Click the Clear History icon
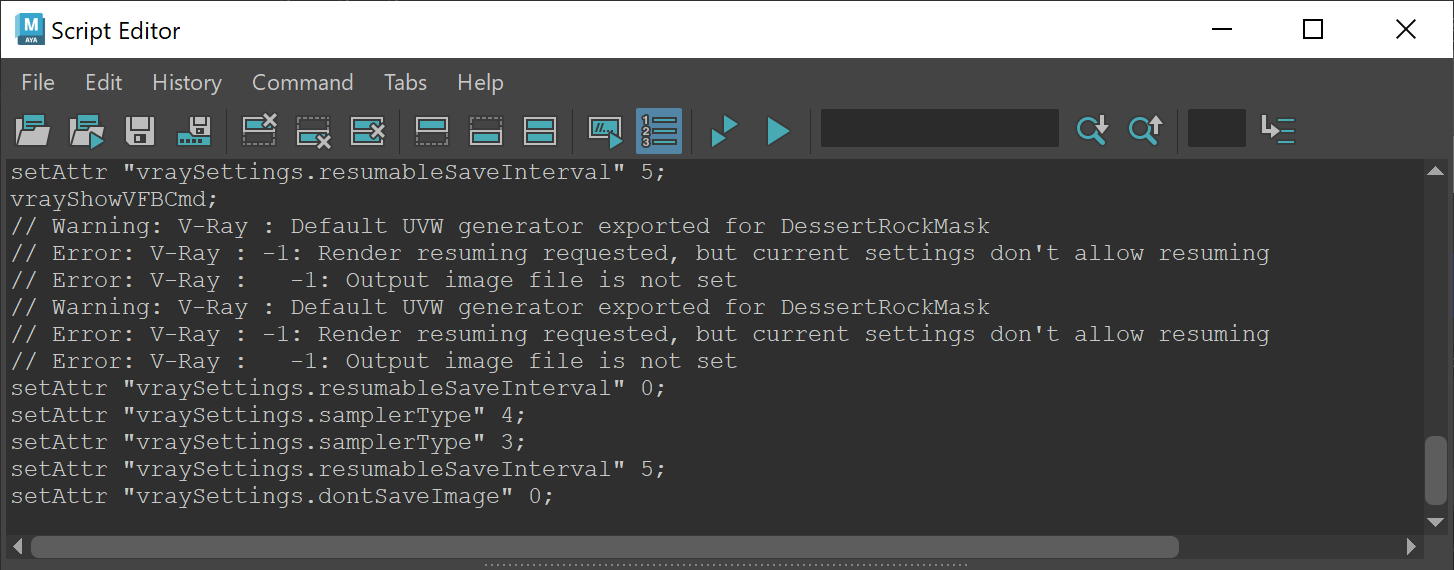 click(x=260, y=131)
